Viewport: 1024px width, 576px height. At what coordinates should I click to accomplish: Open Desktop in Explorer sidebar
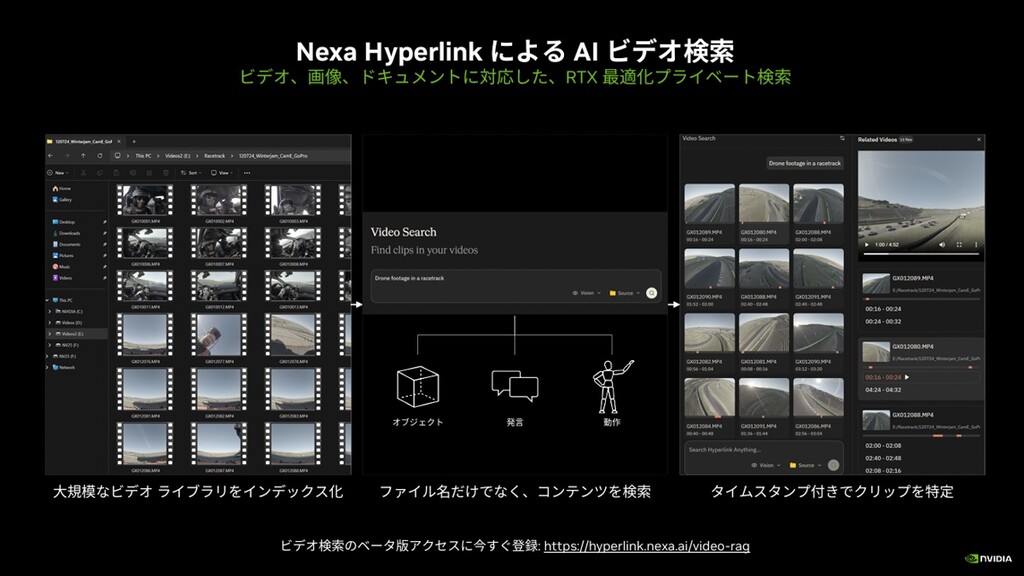(64, 222)
